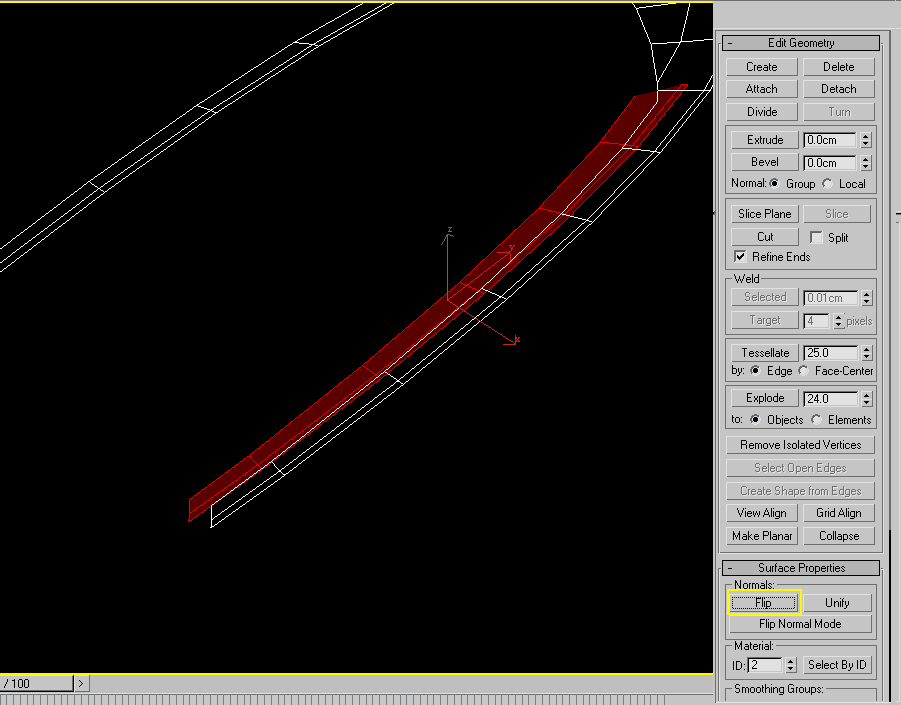The width and height of the screenshot is (901, 705).
Task: Click the Attach button
Action: click(761, 89)
